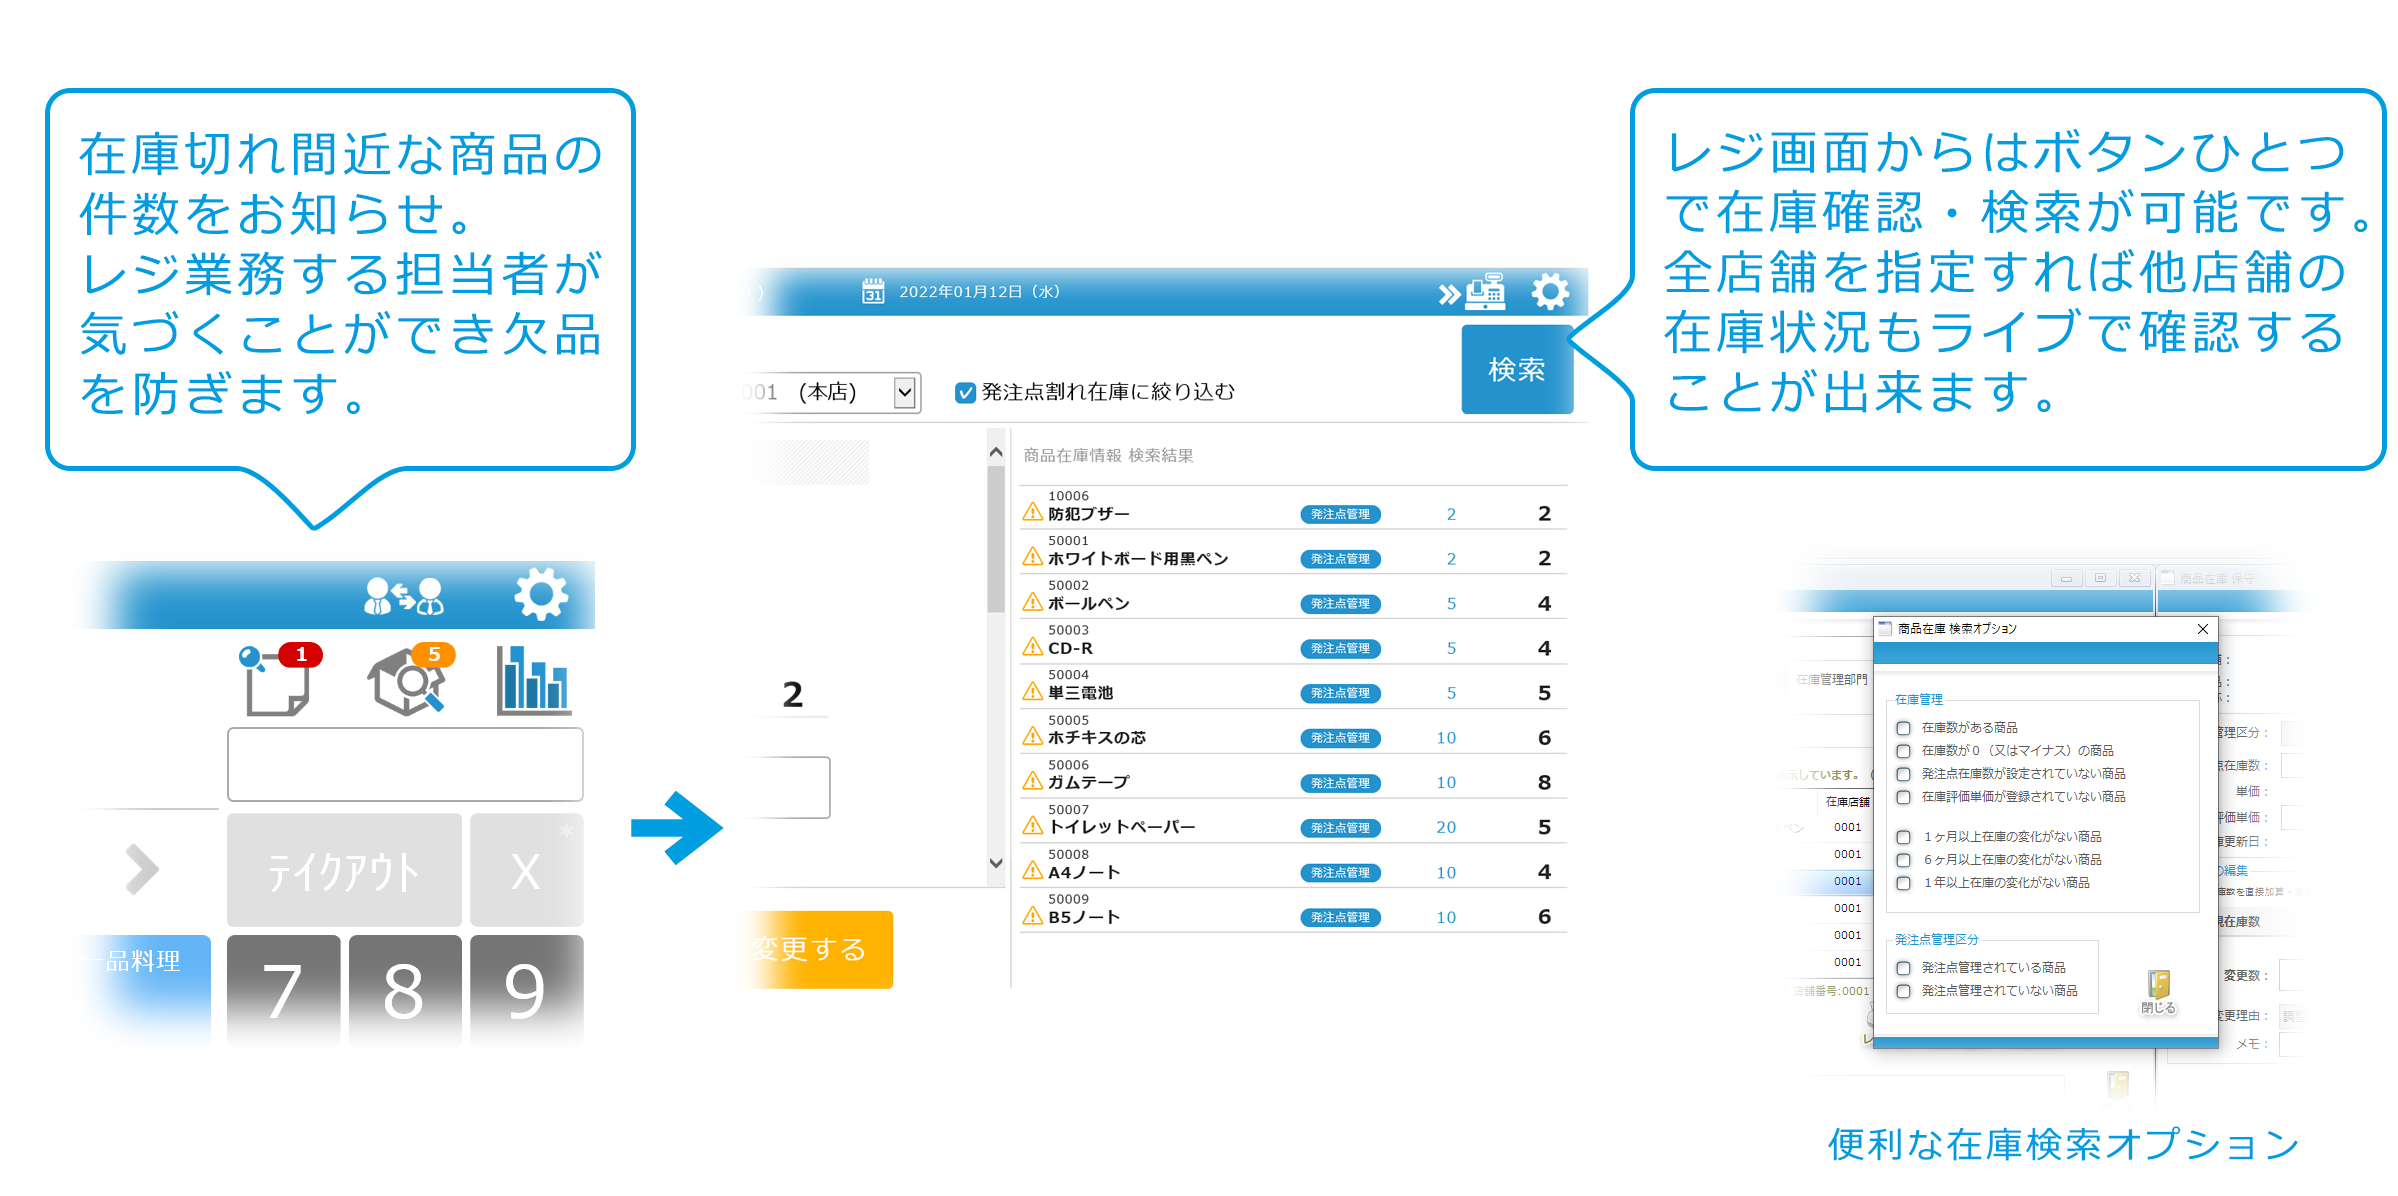Click the cash register icon in stock header
This screenshot has height=1196, width=2398.
[1485, 291]
